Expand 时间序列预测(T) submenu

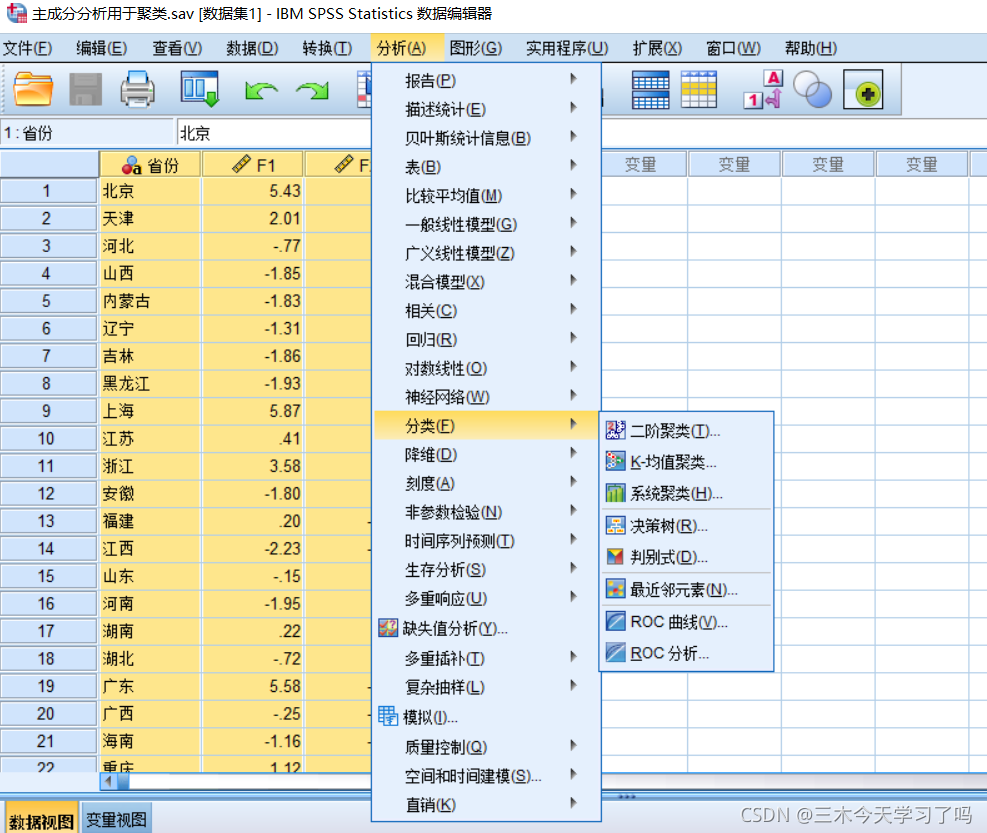click(486, 541)
